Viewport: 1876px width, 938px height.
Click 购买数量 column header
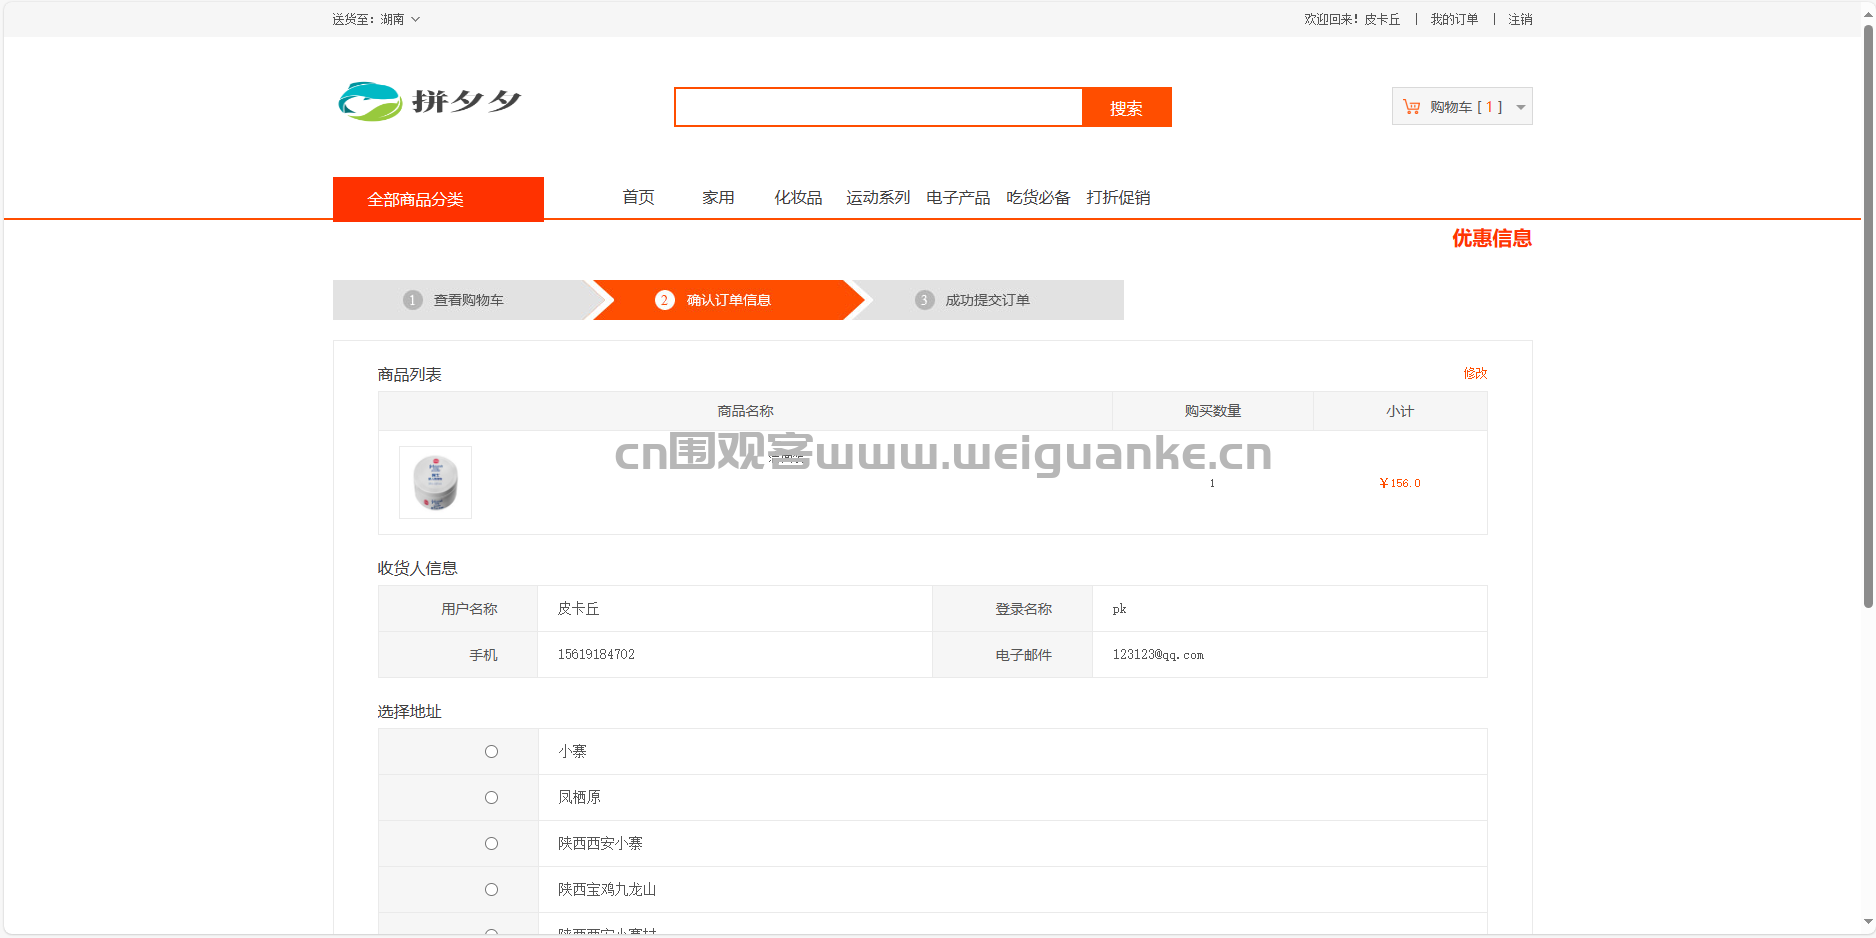coord(1213,411)
